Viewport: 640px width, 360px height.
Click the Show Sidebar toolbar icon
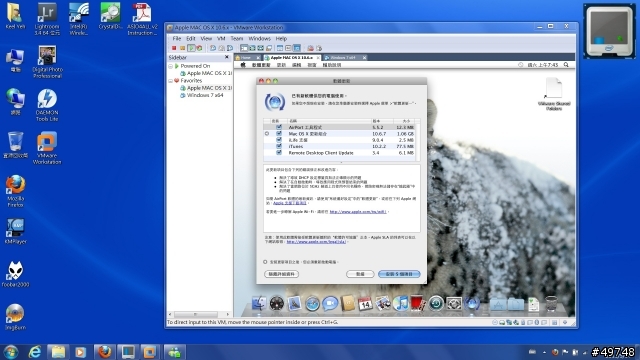coord(244,48)
